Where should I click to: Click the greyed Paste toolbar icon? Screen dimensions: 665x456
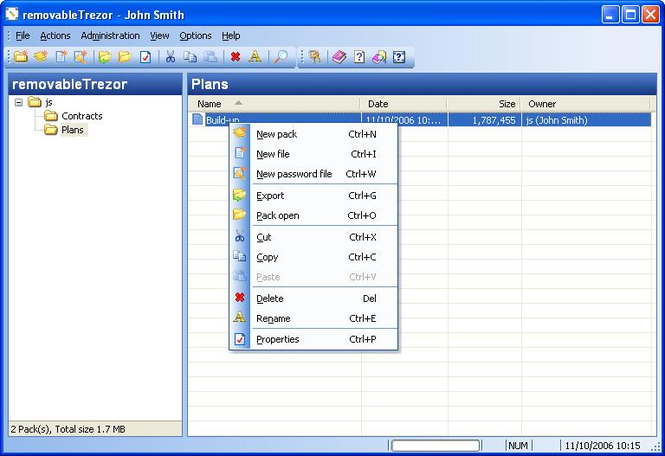[210, 56]
